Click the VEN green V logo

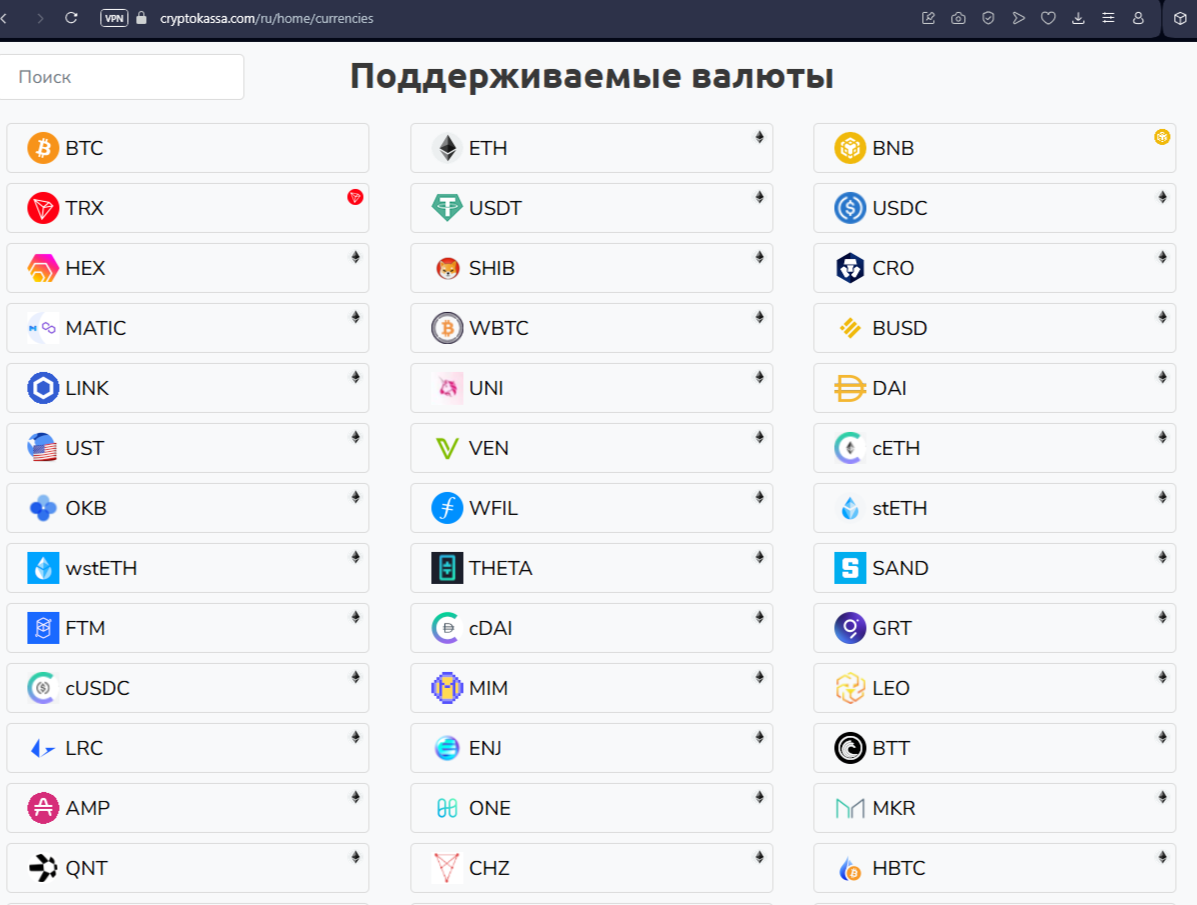pyautogui.click(x=447, y=448)
